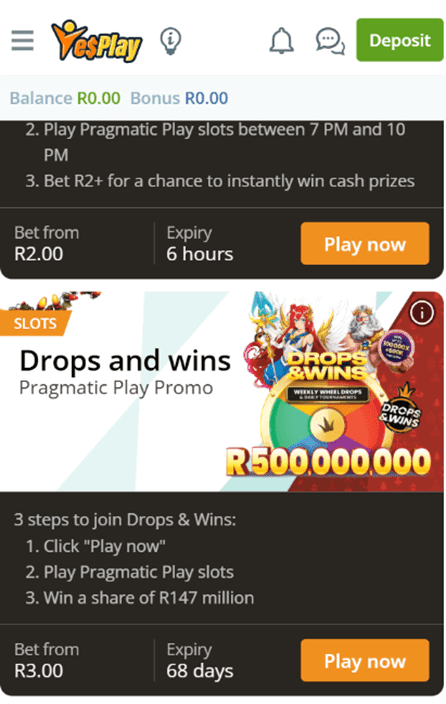446x704 pixels.
Task: Open the hamburger navigation menu
Action: pos(22,40)
